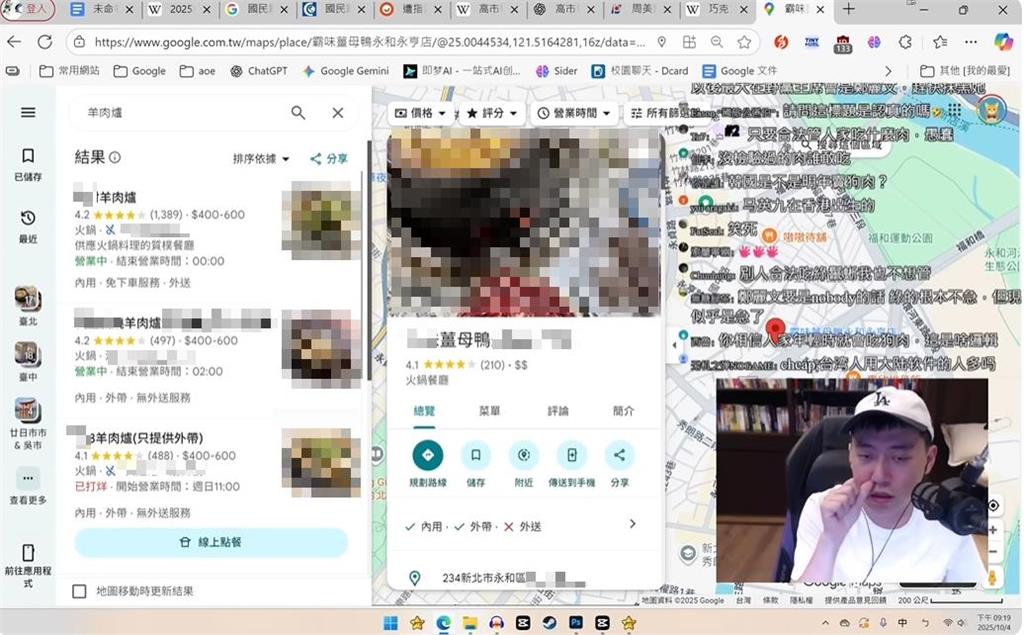1024x635 pixels.
Task: Clear the search with the X icon
Action: click(x=338, y=113)
